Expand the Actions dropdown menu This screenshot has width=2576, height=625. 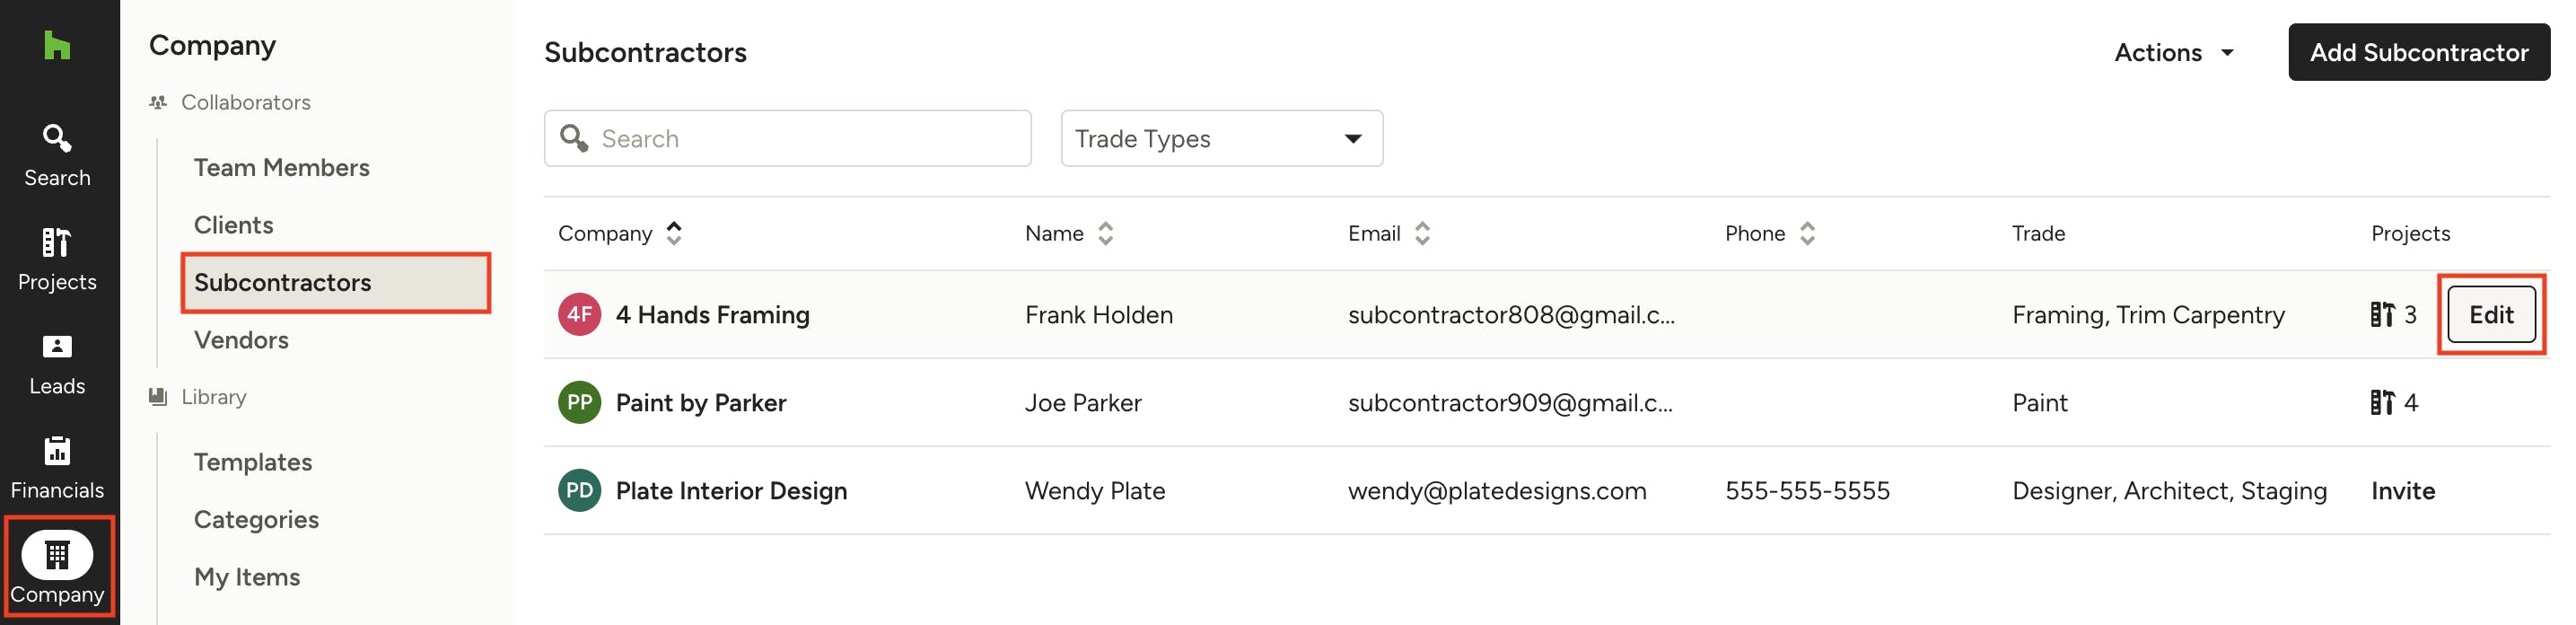coord(2174,53)
